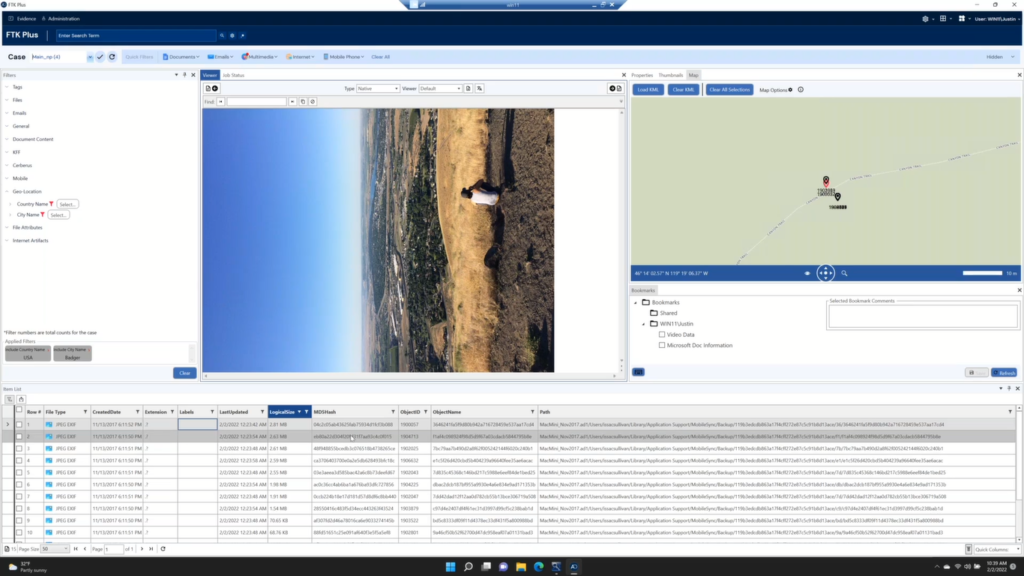This screenshot has height=576, width=1024.
Task: Click the MD5Hash column filter icon
Action: click(393, 412)
